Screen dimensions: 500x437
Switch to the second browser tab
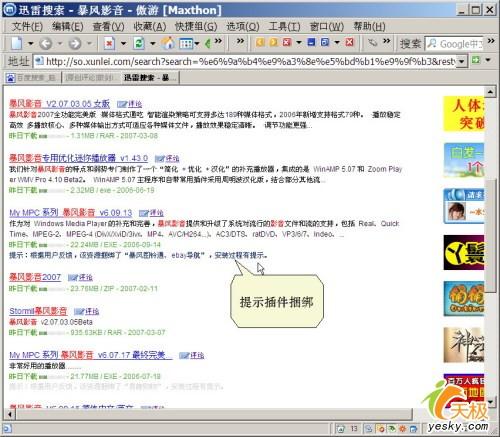(x=91, y=78)
